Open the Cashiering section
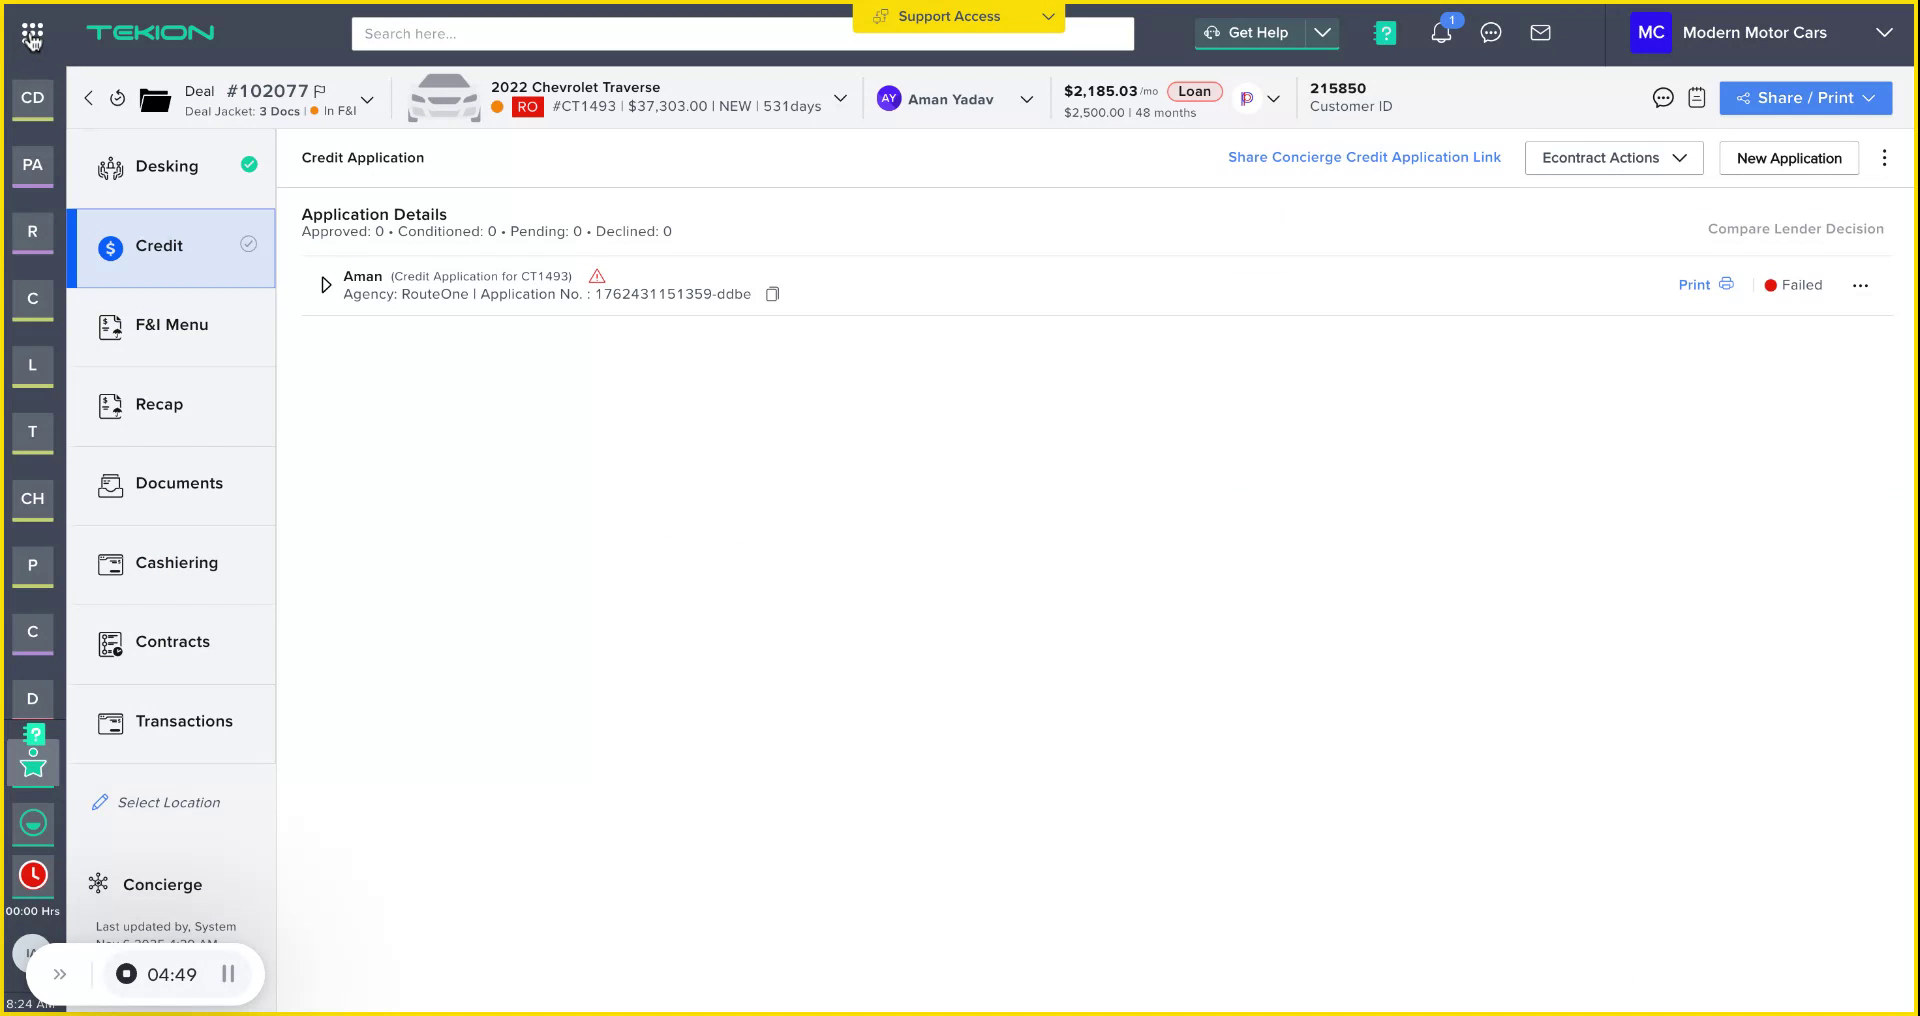 coord(177,562)
